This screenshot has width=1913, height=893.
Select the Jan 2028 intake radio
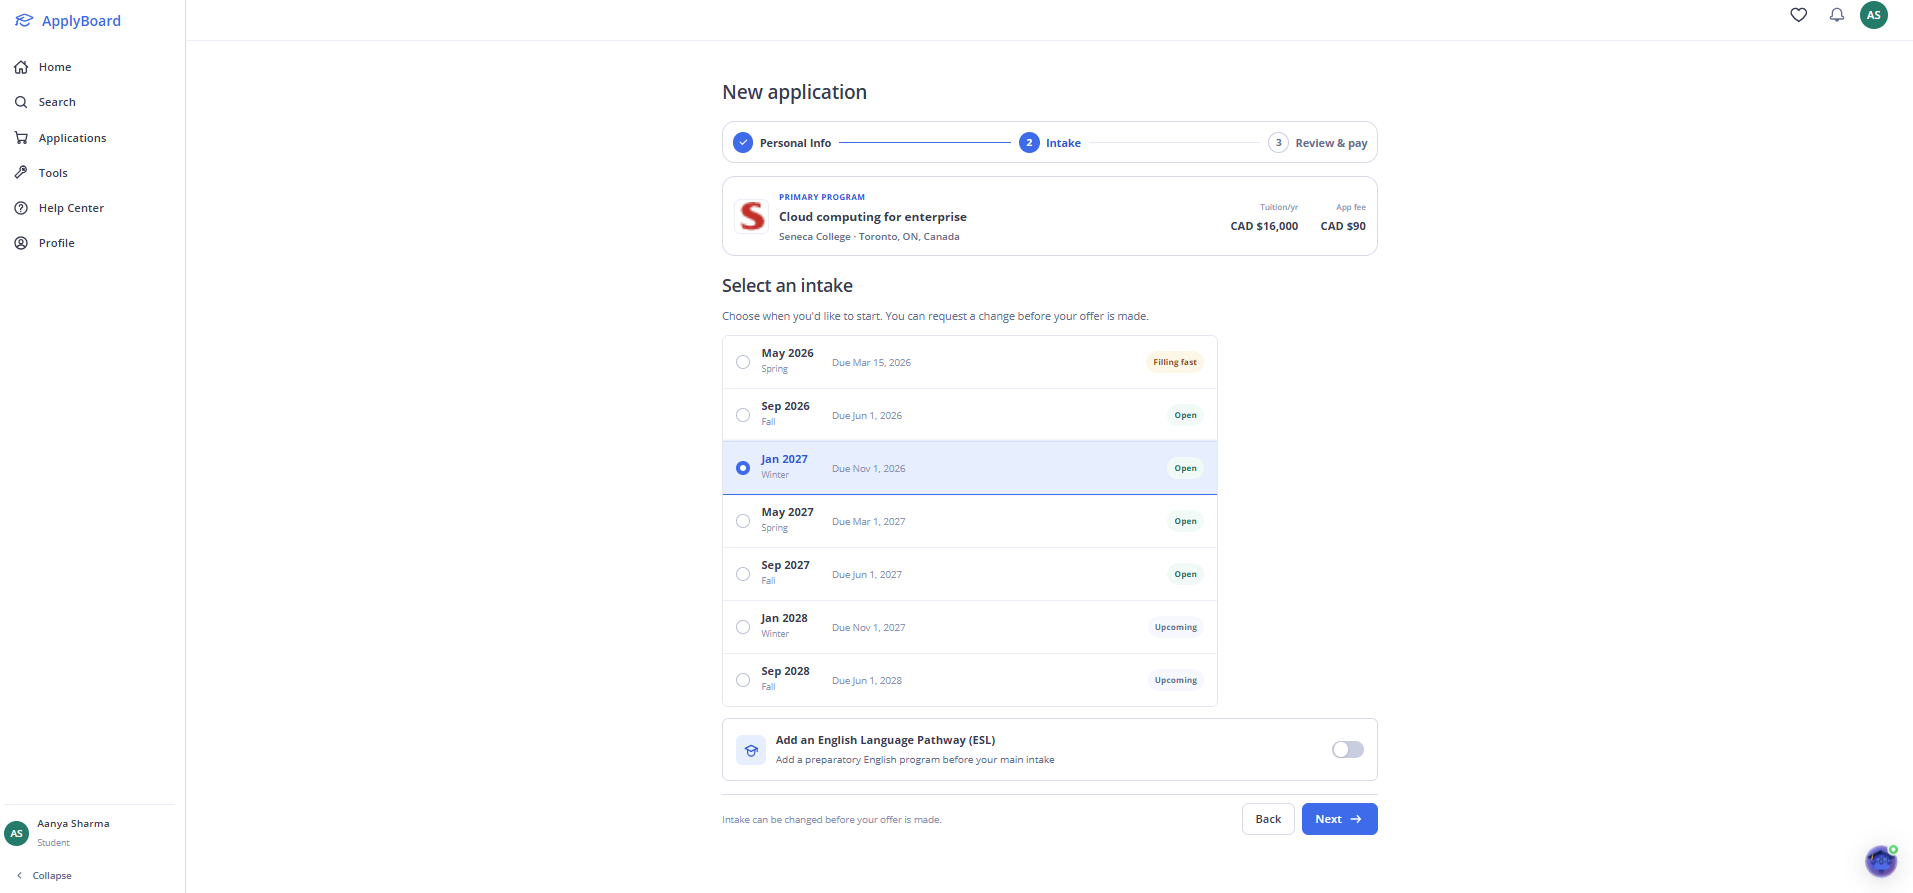point(743,627)
